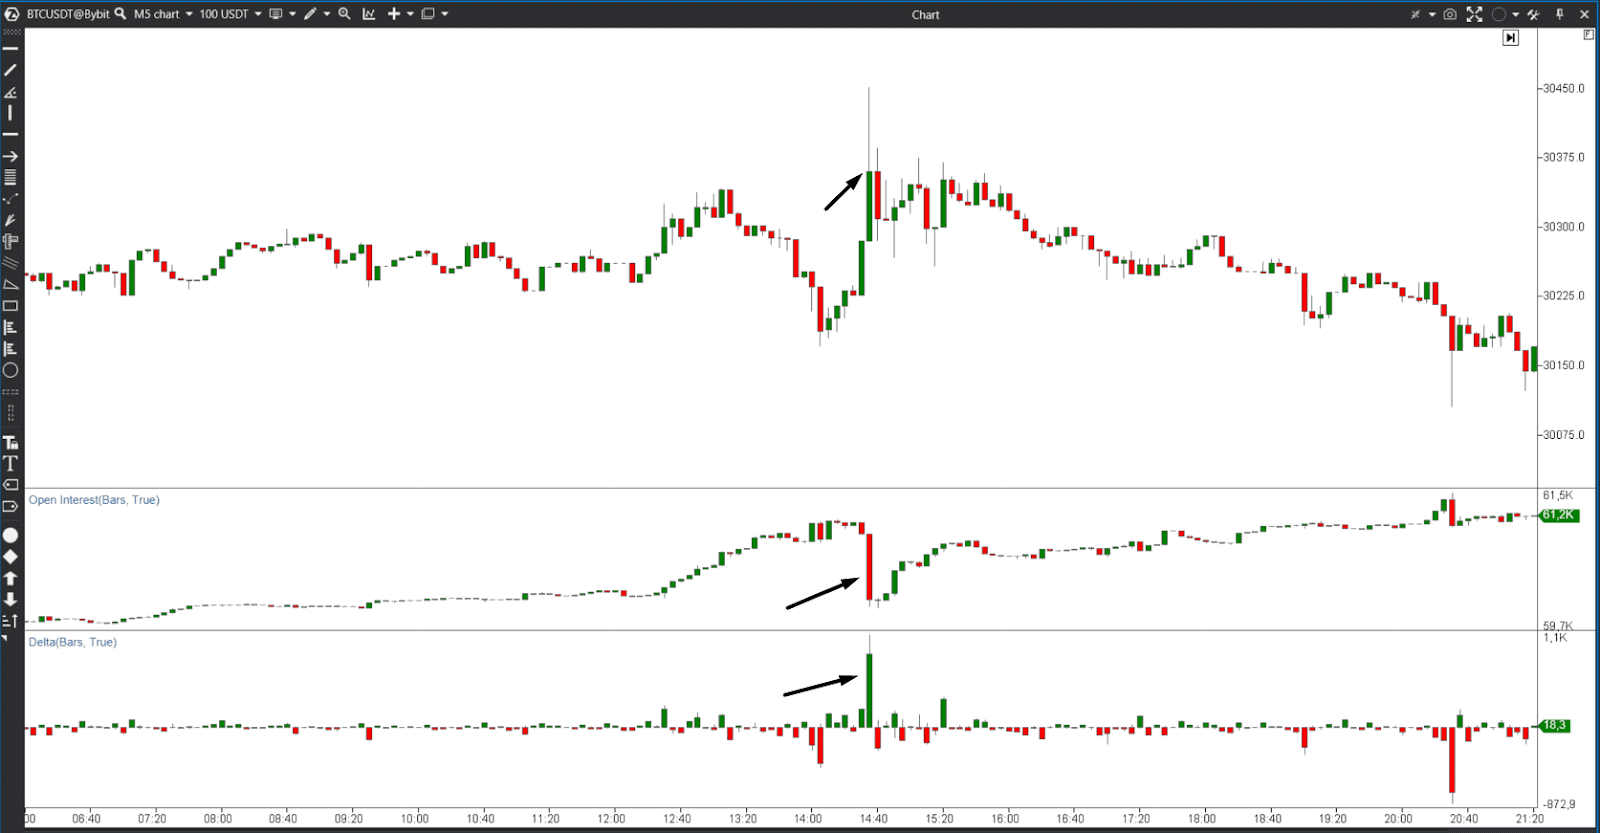Image resolution: width=1600 pixels, height=833 pixels.
Task: Close the chart window with the X button
Action: [x=1584, y=14]
